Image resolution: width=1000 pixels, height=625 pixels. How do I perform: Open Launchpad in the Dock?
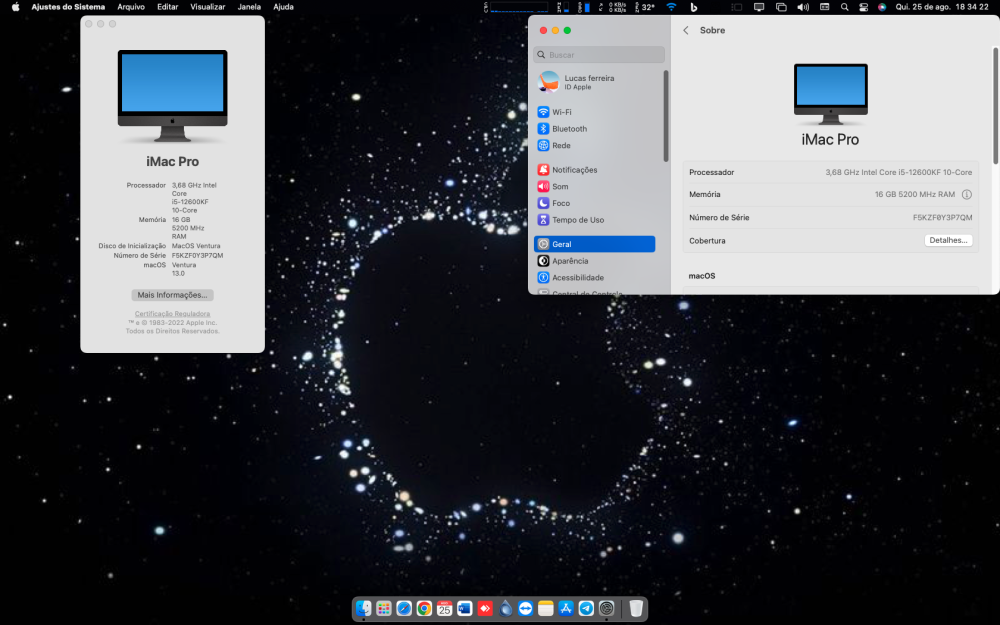383,608
